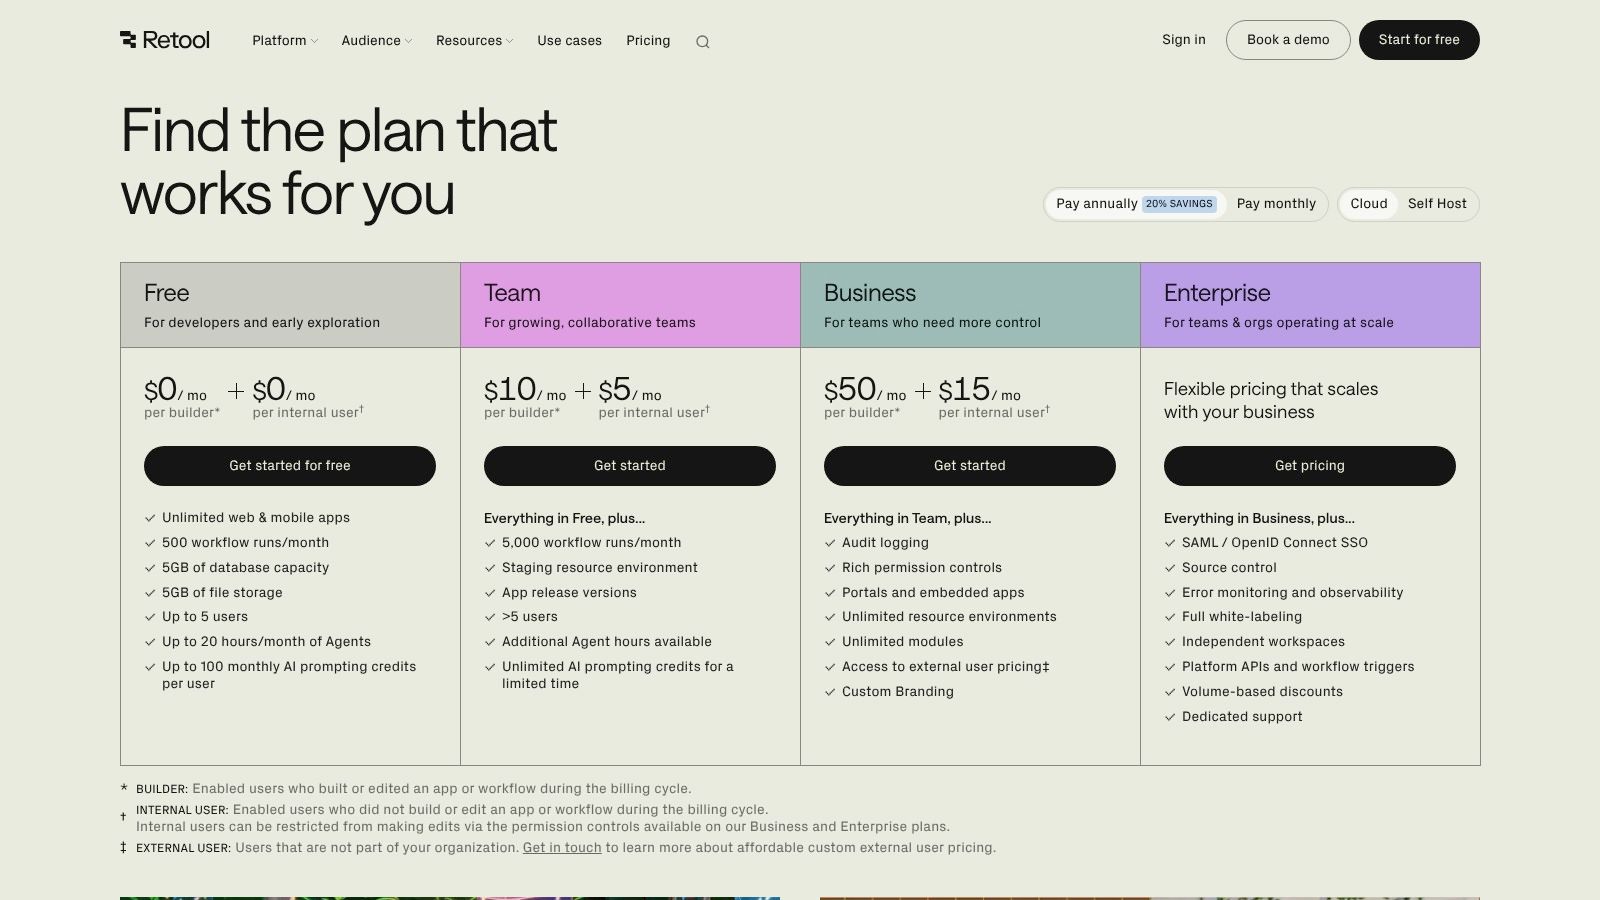Click the Book a demo button
The image size is (1600, 900).
[x=1288, y=40]
